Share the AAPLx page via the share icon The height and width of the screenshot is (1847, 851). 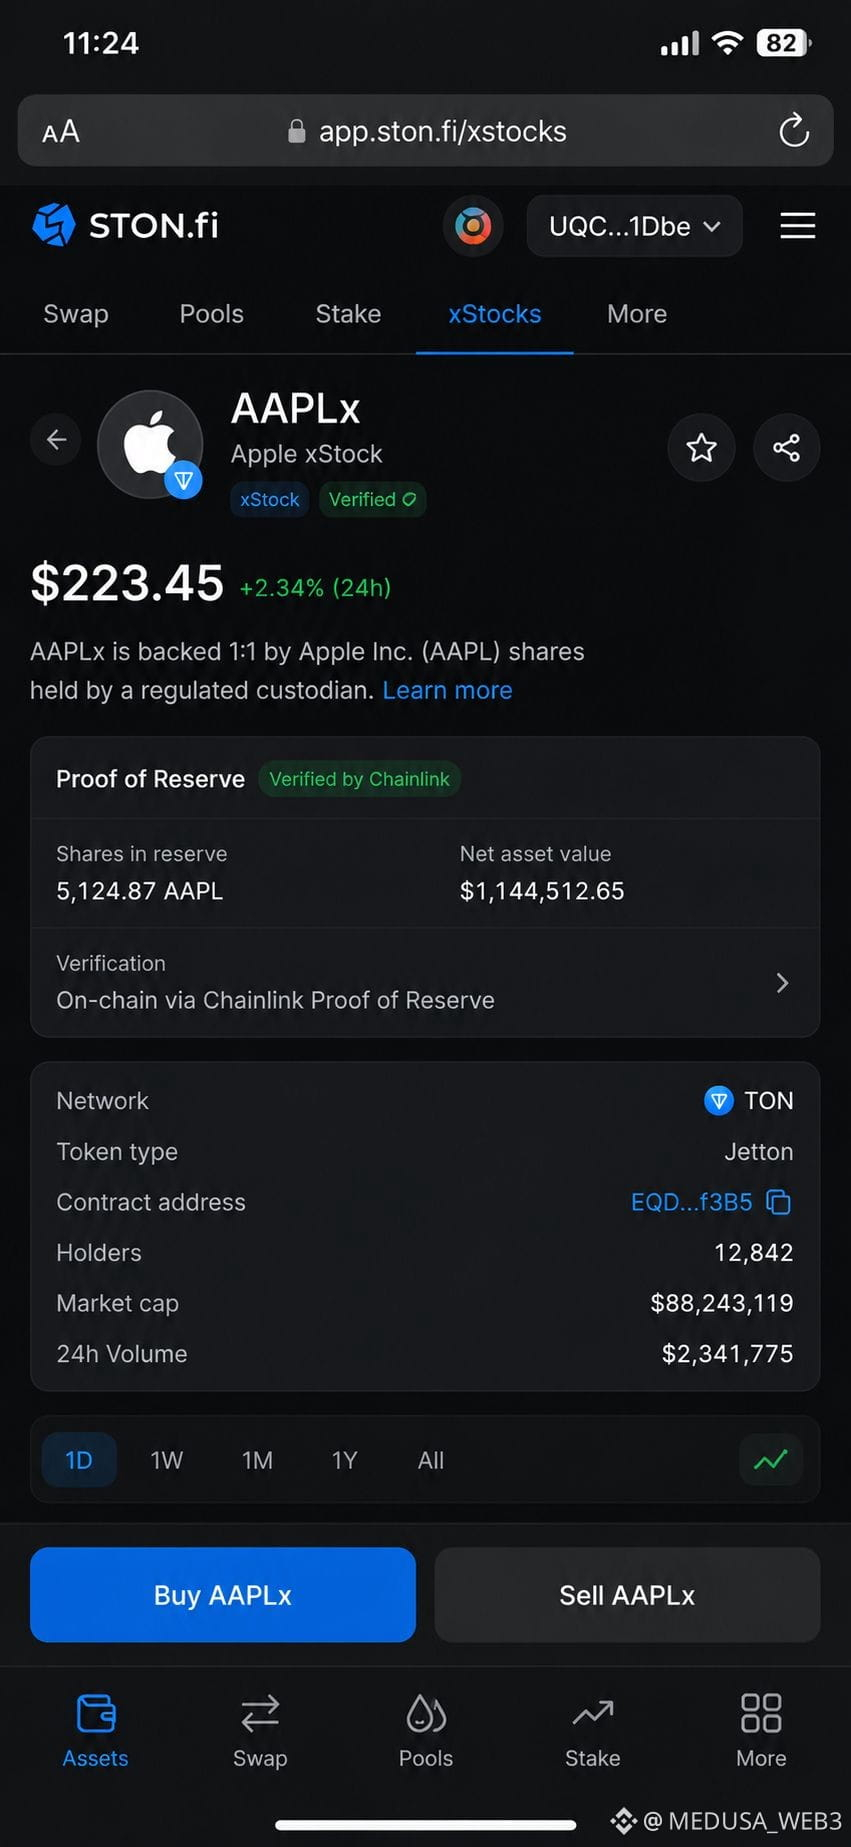(x=786, y=447)
